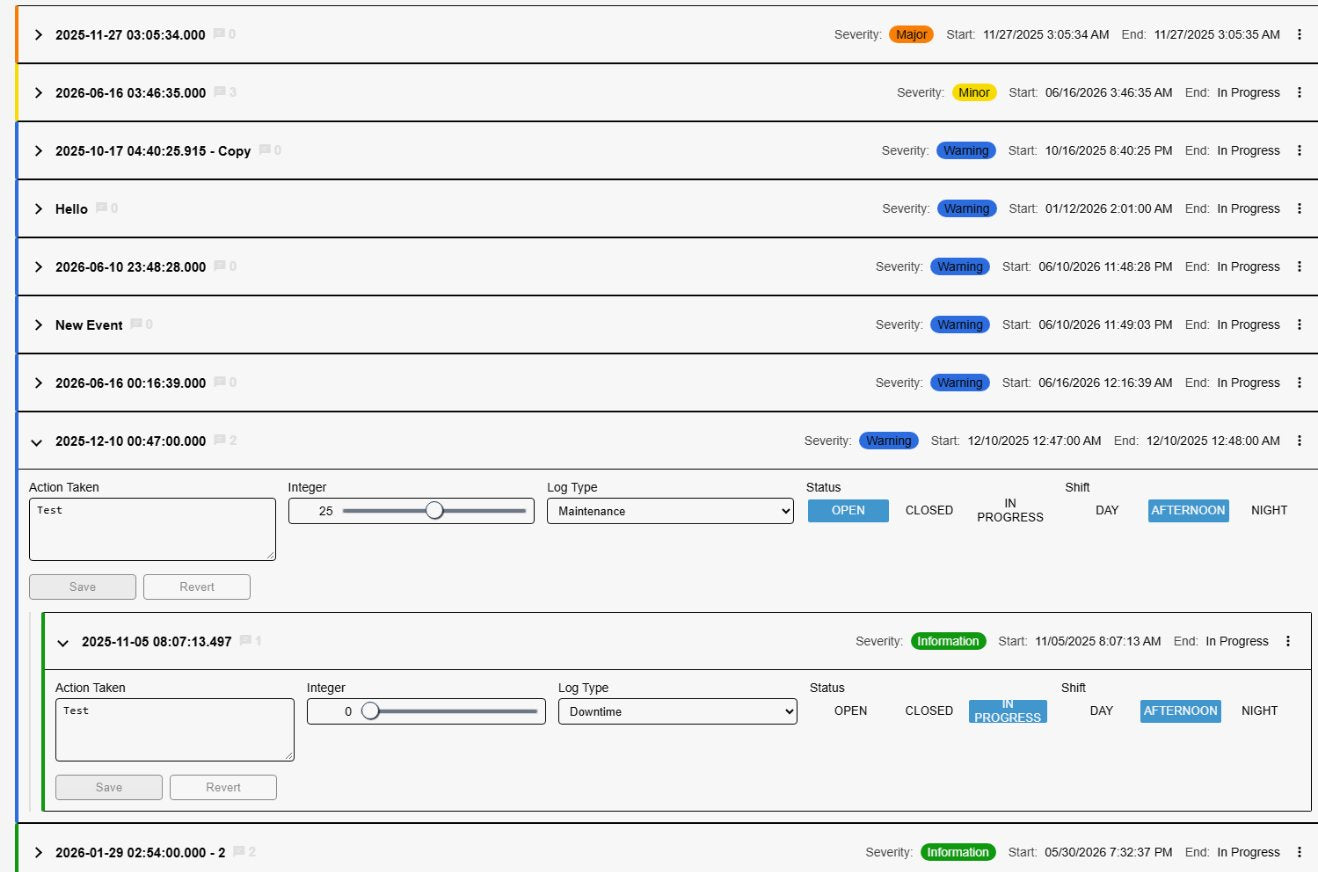This screenshot has height=872, width=1318.
Task: Click Revert in the nested 2025-11-05 event
Action: [223, 787]
